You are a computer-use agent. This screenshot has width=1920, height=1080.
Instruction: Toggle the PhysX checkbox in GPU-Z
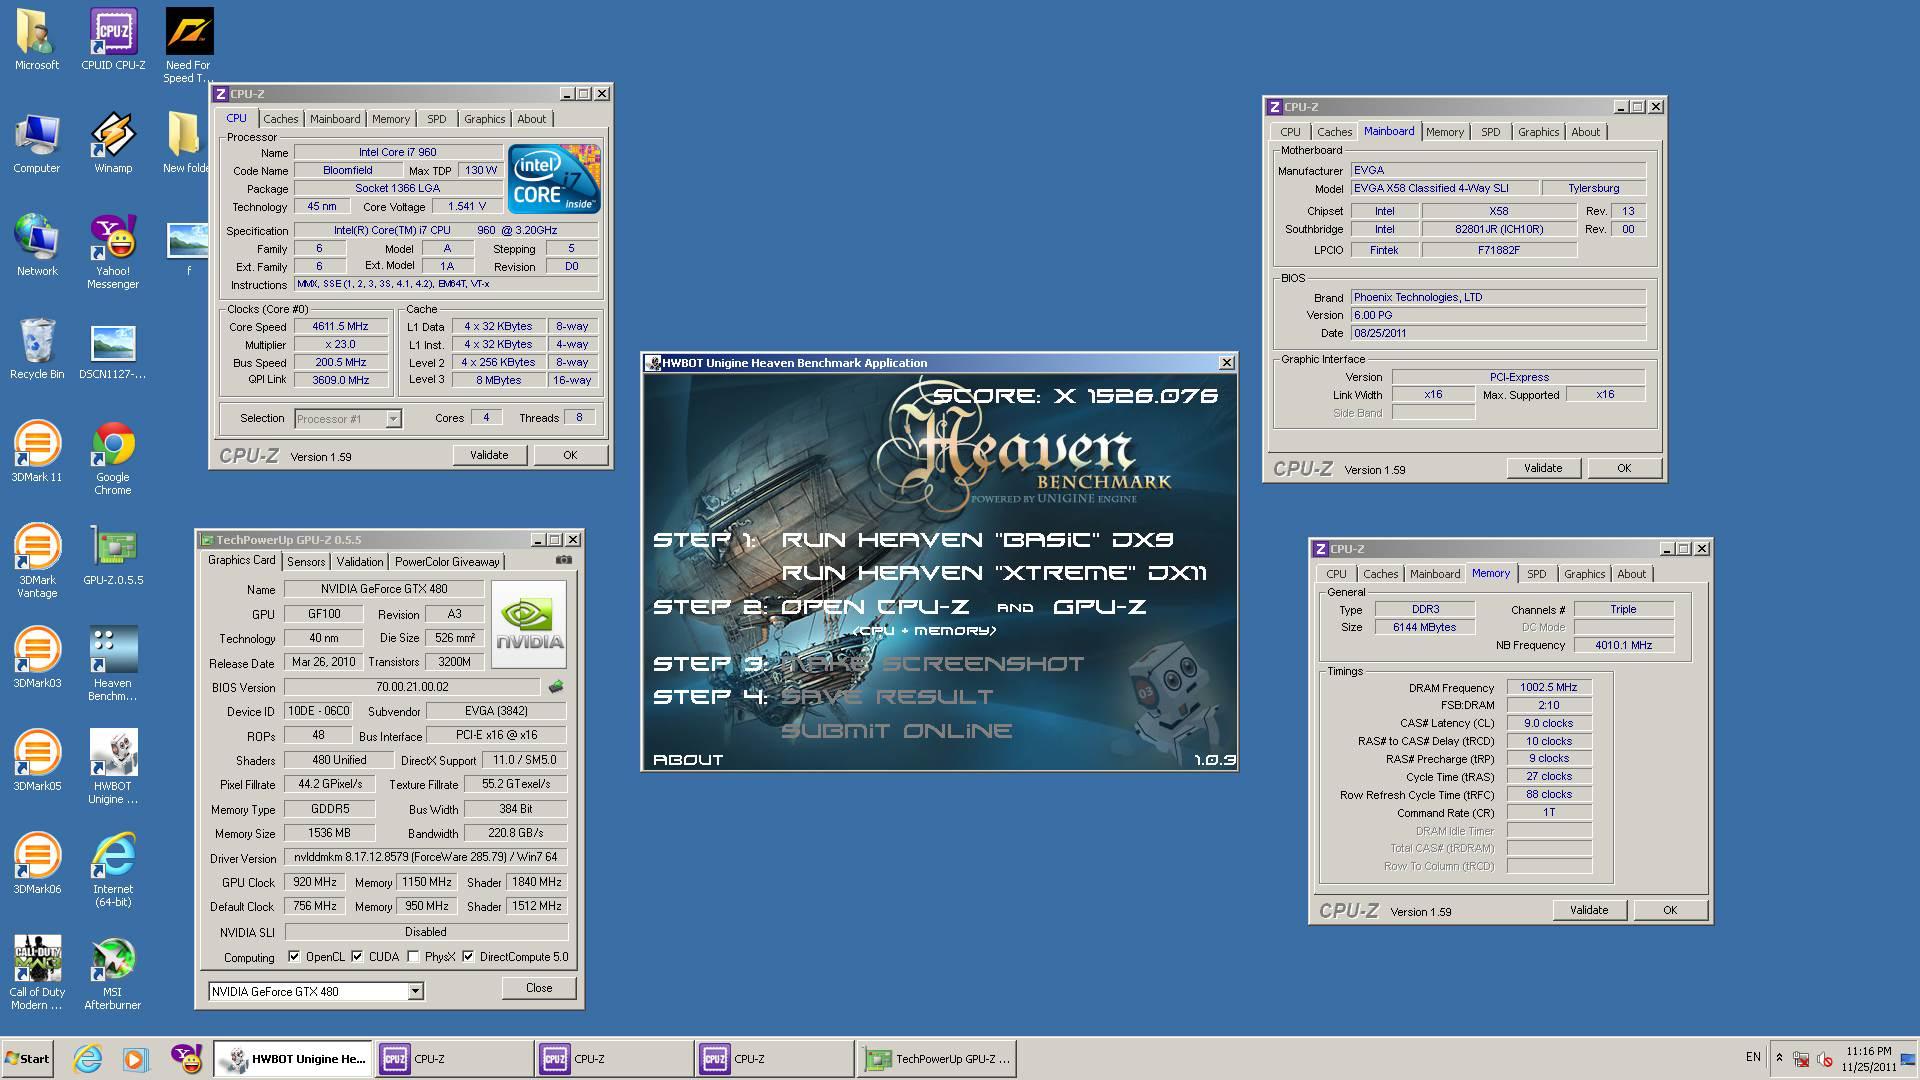tap(413, 956)
